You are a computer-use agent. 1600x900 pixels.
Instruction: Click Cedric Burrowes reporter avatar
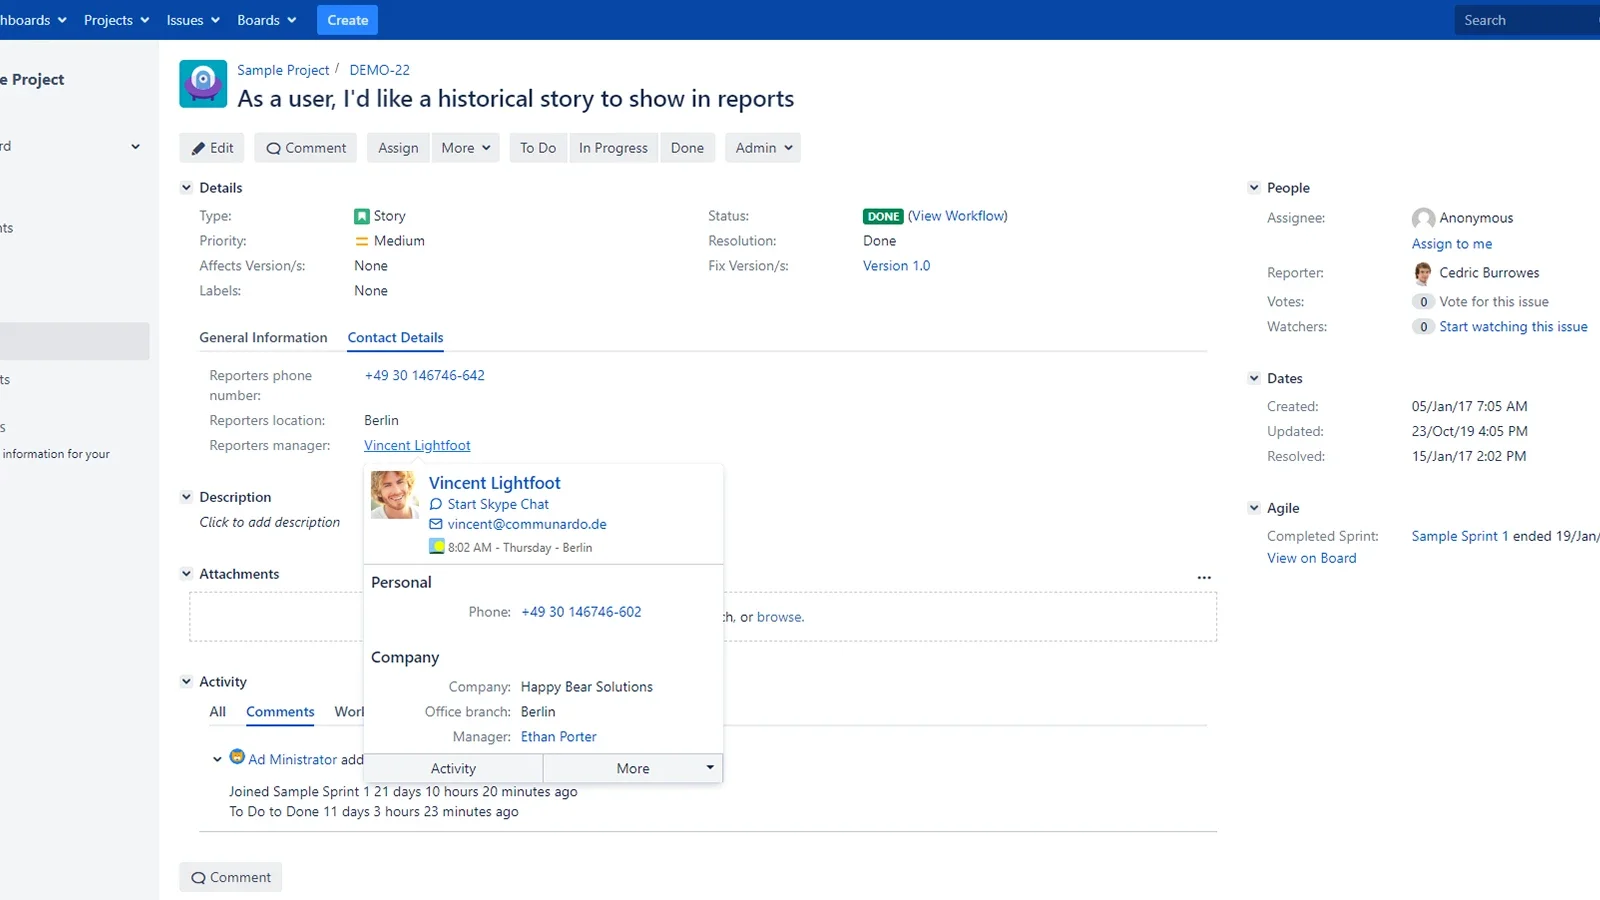click(x=1422, y=273)
